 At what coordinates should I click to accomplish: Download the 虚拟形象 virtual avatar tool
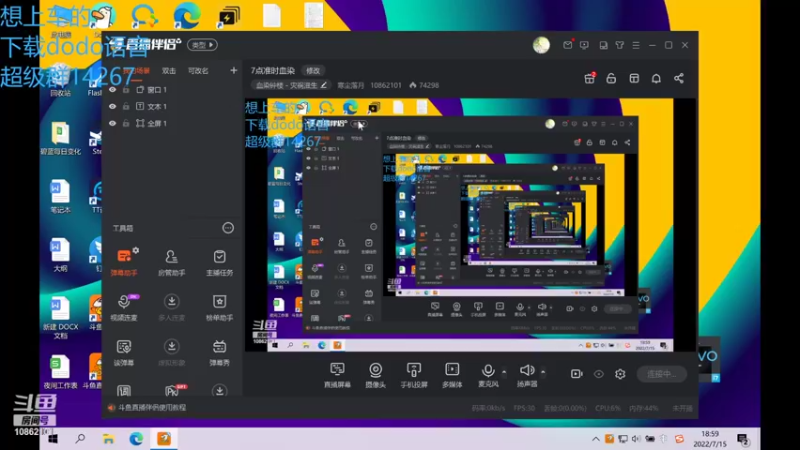(x=171, y=352)
